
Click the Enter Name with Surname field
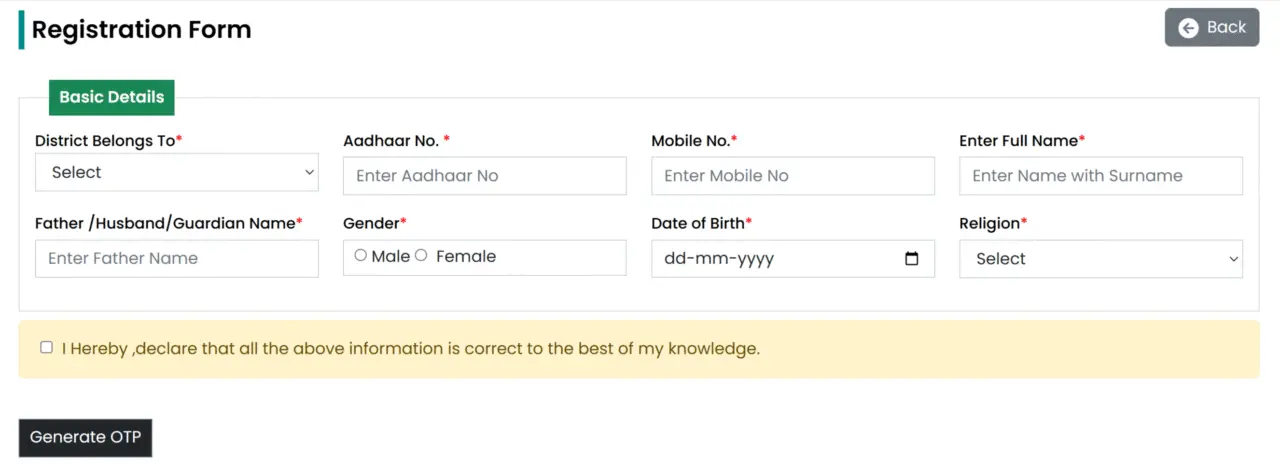click(1101, 176)
